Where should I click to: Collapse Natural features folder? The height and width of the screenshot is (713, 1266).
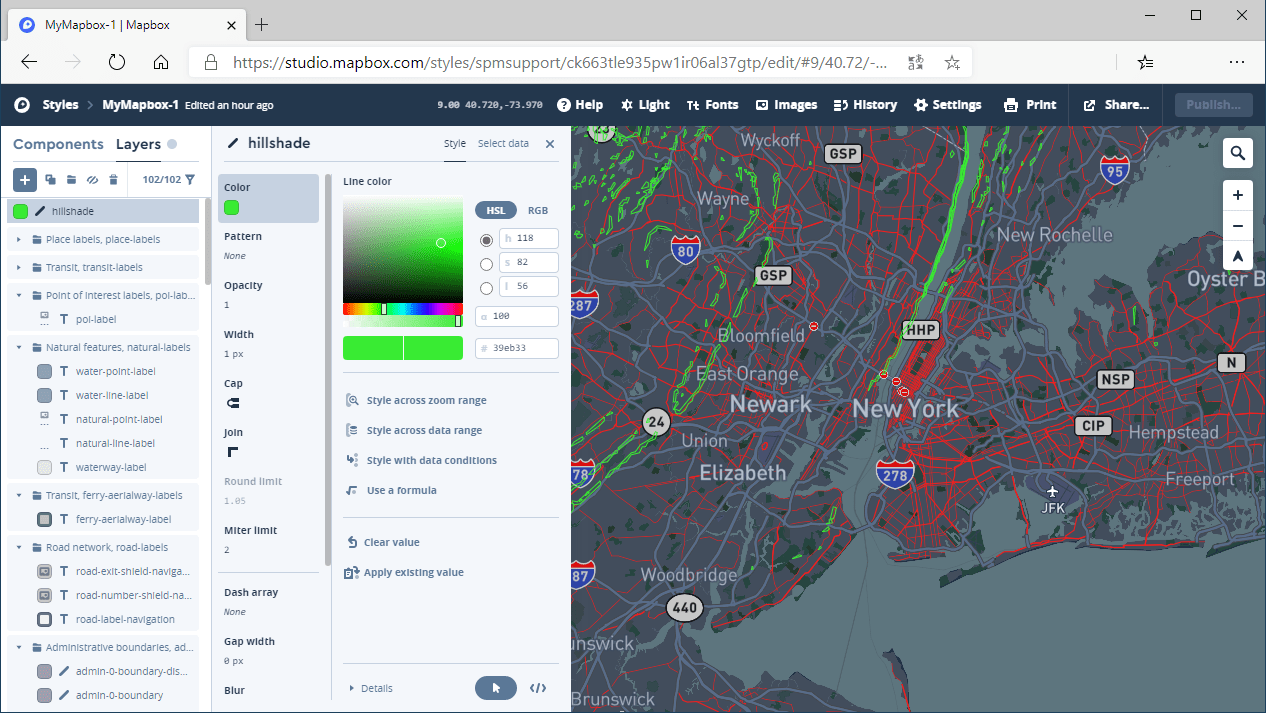20,348
